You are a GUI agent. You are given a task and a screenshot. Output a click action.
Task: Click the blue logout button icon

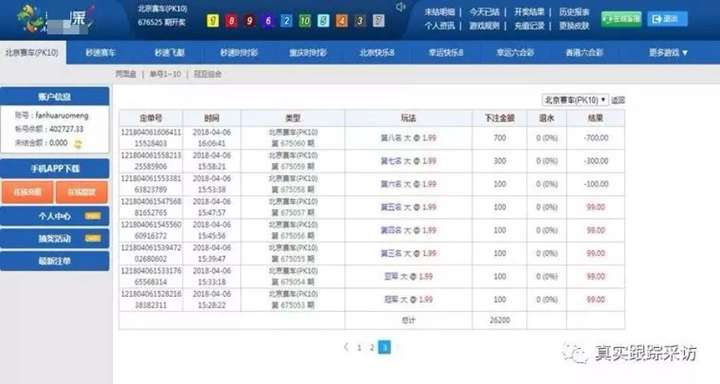pos(667,19)
